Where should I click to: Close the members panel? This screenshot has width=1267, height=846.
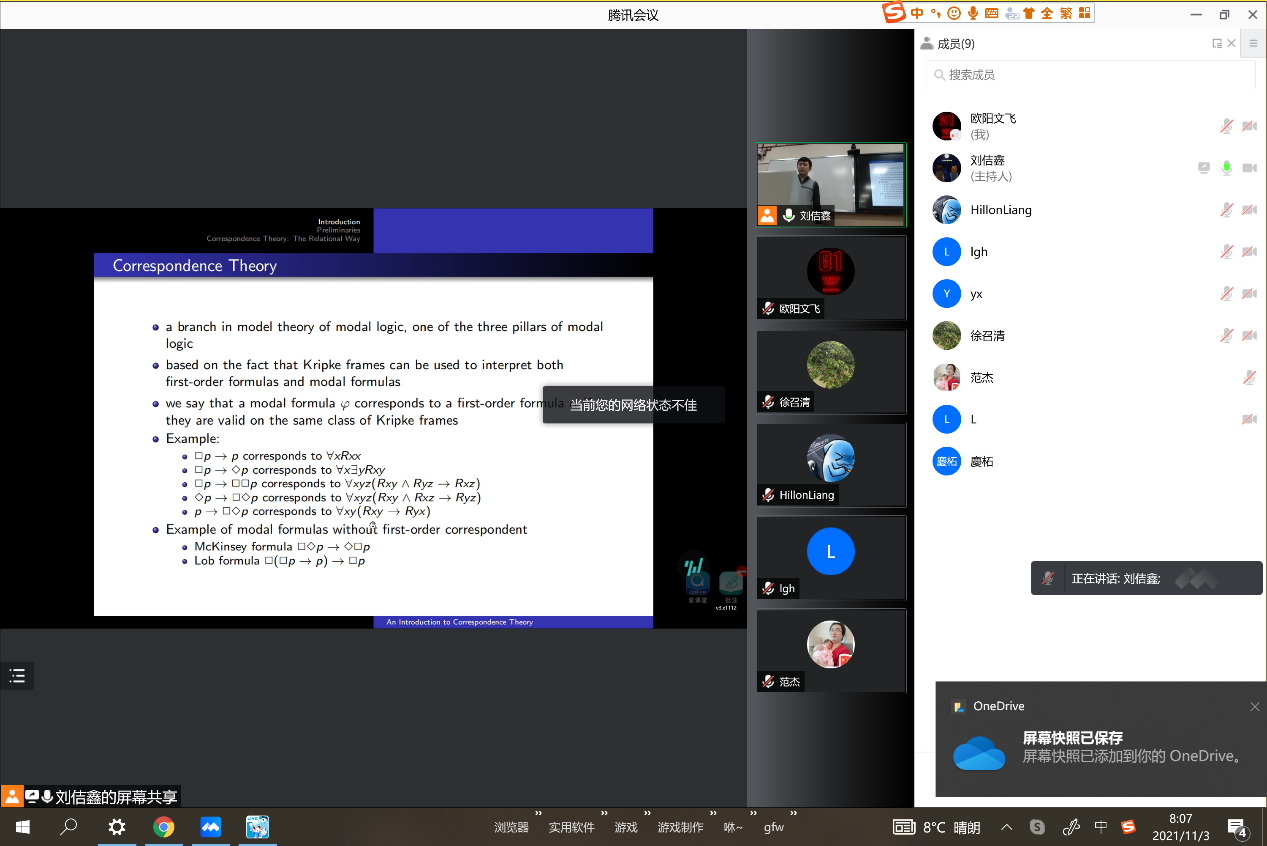pos(1232,44)
